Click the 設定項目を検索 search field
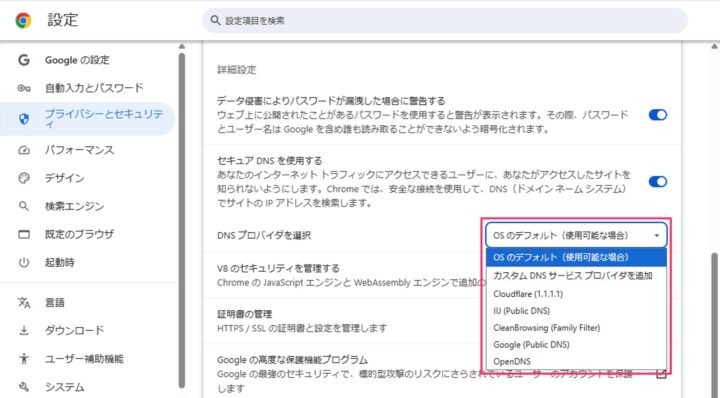Screen dimensions: 720x398 click(444, 21)
